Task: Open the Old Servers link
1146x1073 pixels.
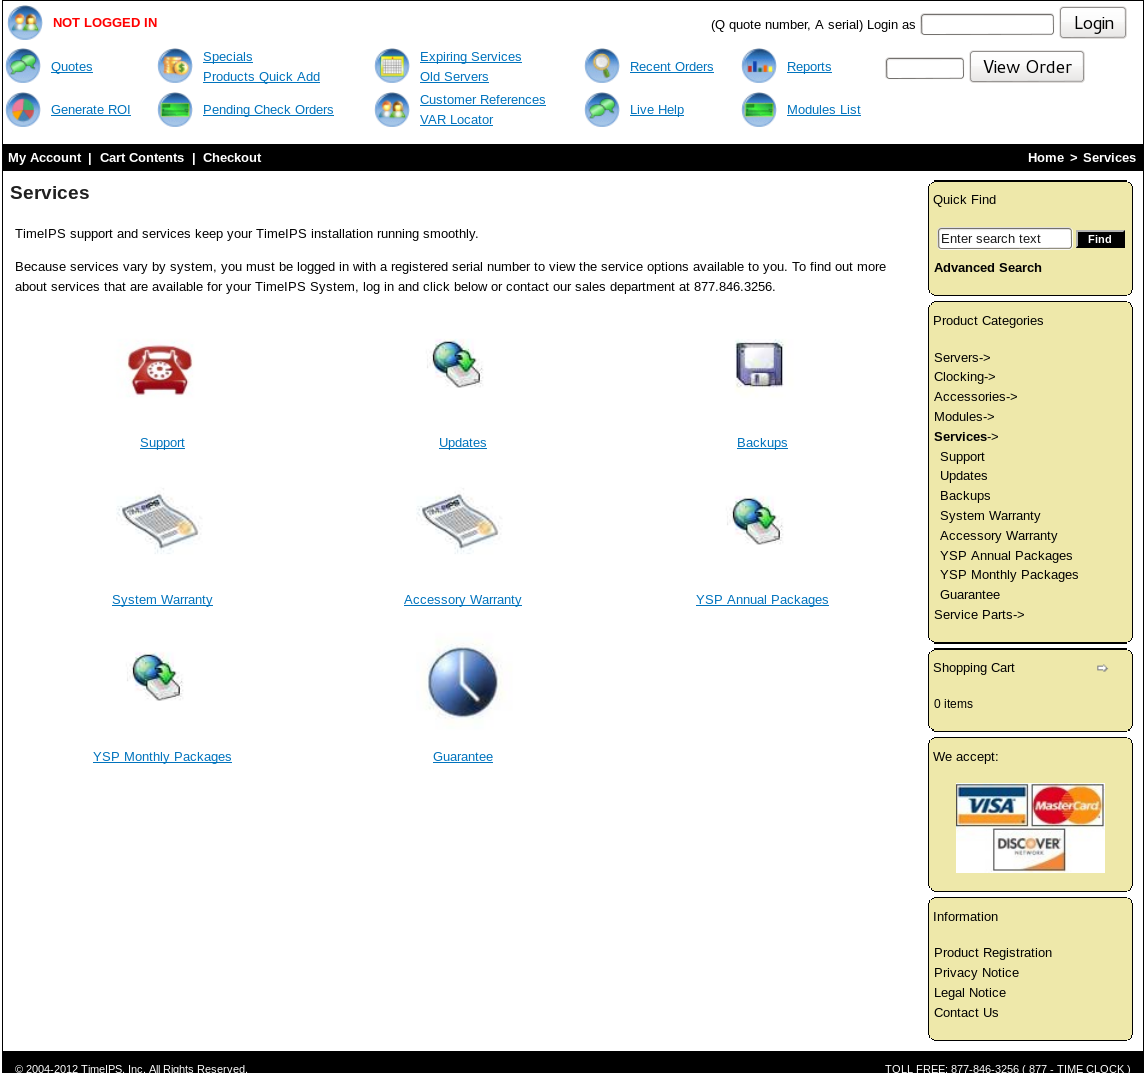Action: coord(454,77)
